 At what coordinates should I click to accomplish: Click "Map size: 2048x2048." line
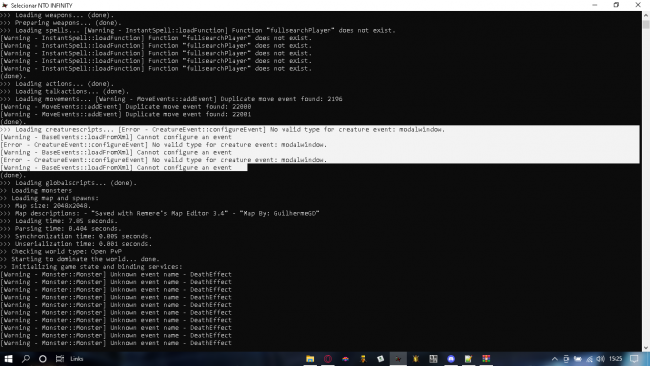(45, 206)
